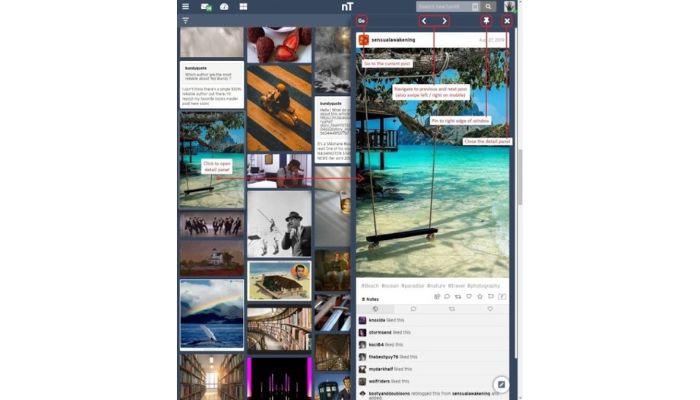Image resolution: width=700 pixels, height=400 pixels.
Task: Click the search magnifier button
Action: pyautogui.click(x=488, y=7)
